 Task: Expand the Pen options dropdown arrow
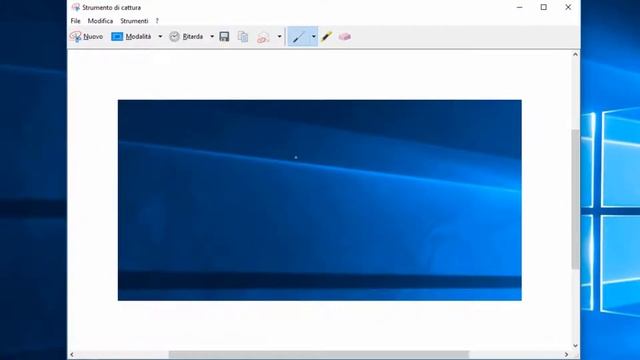[x=313, y=37]
